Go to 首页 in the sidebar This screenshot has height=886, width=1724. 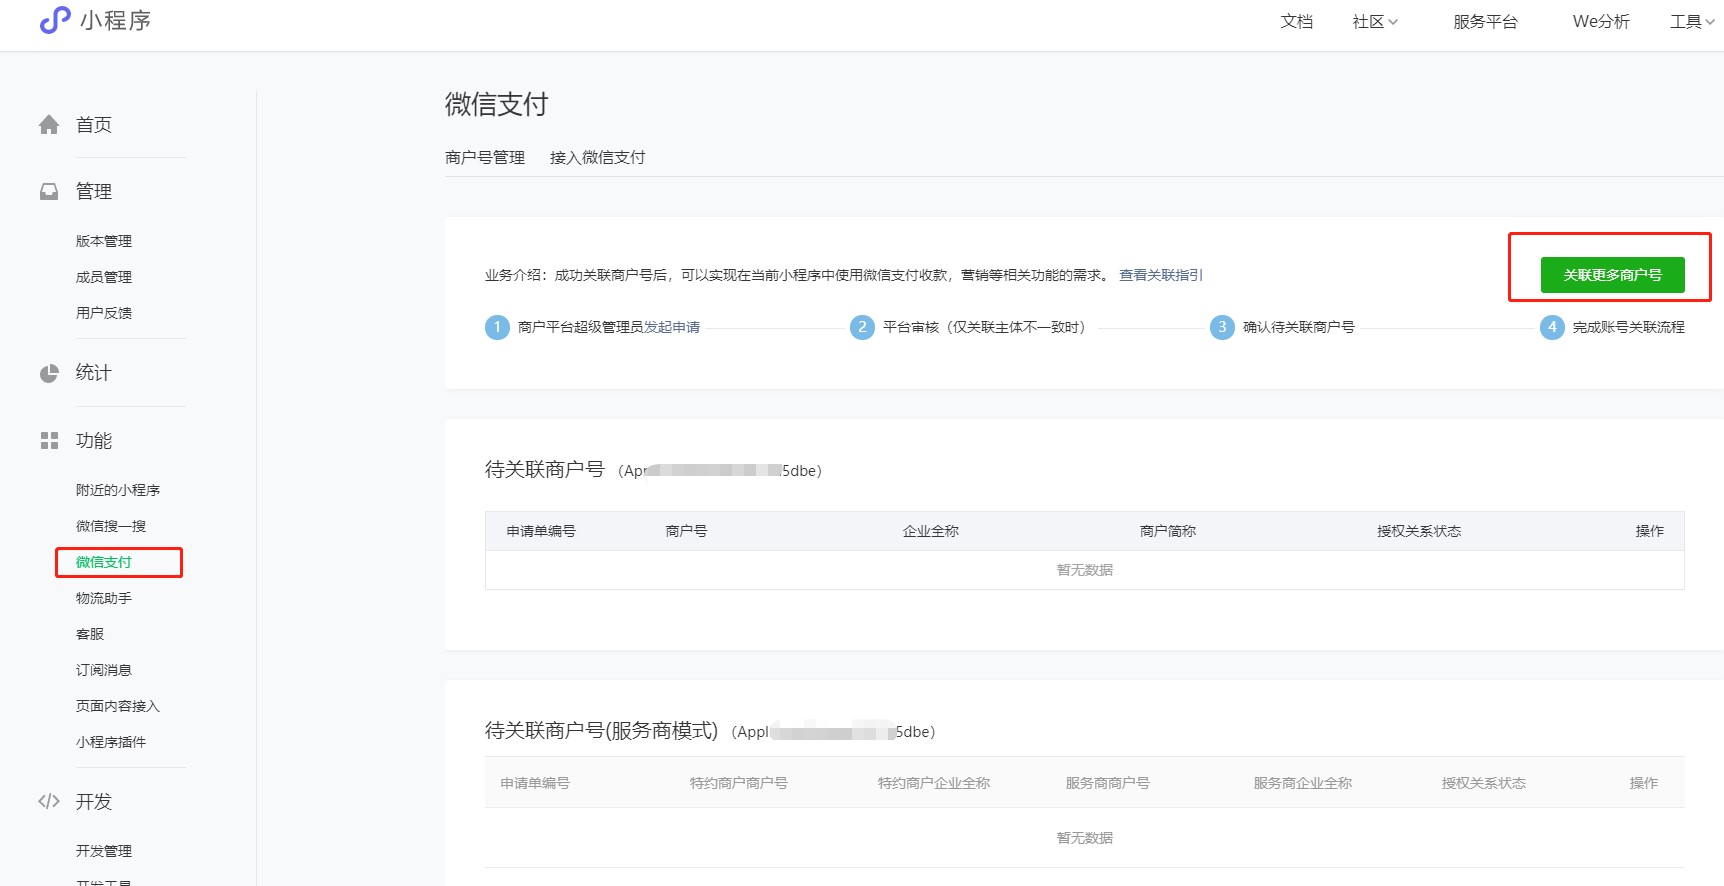(94, 125)
